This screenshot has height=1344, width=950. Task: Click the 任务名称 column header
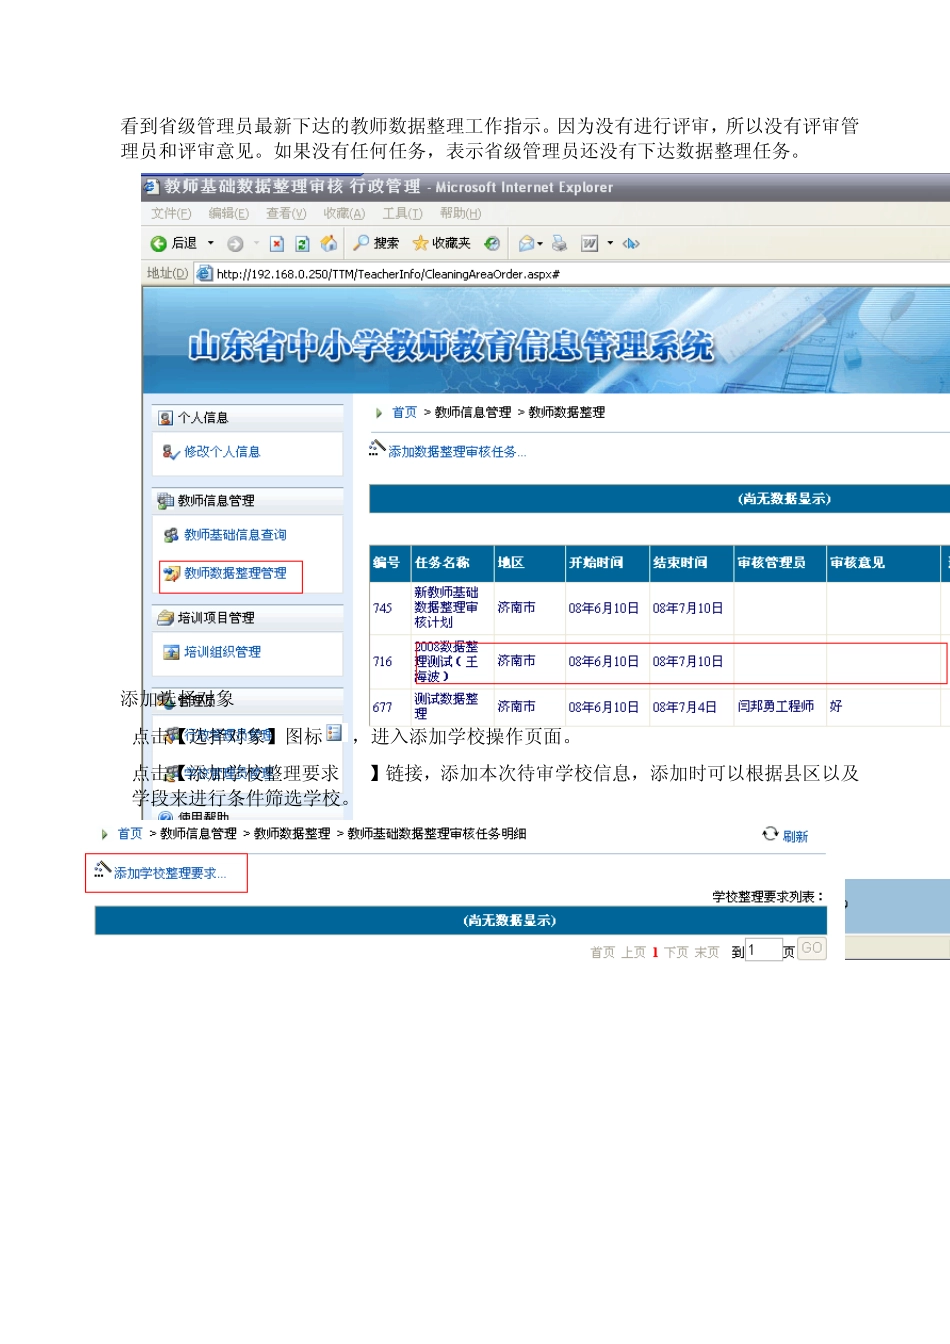tap(452, 563)
